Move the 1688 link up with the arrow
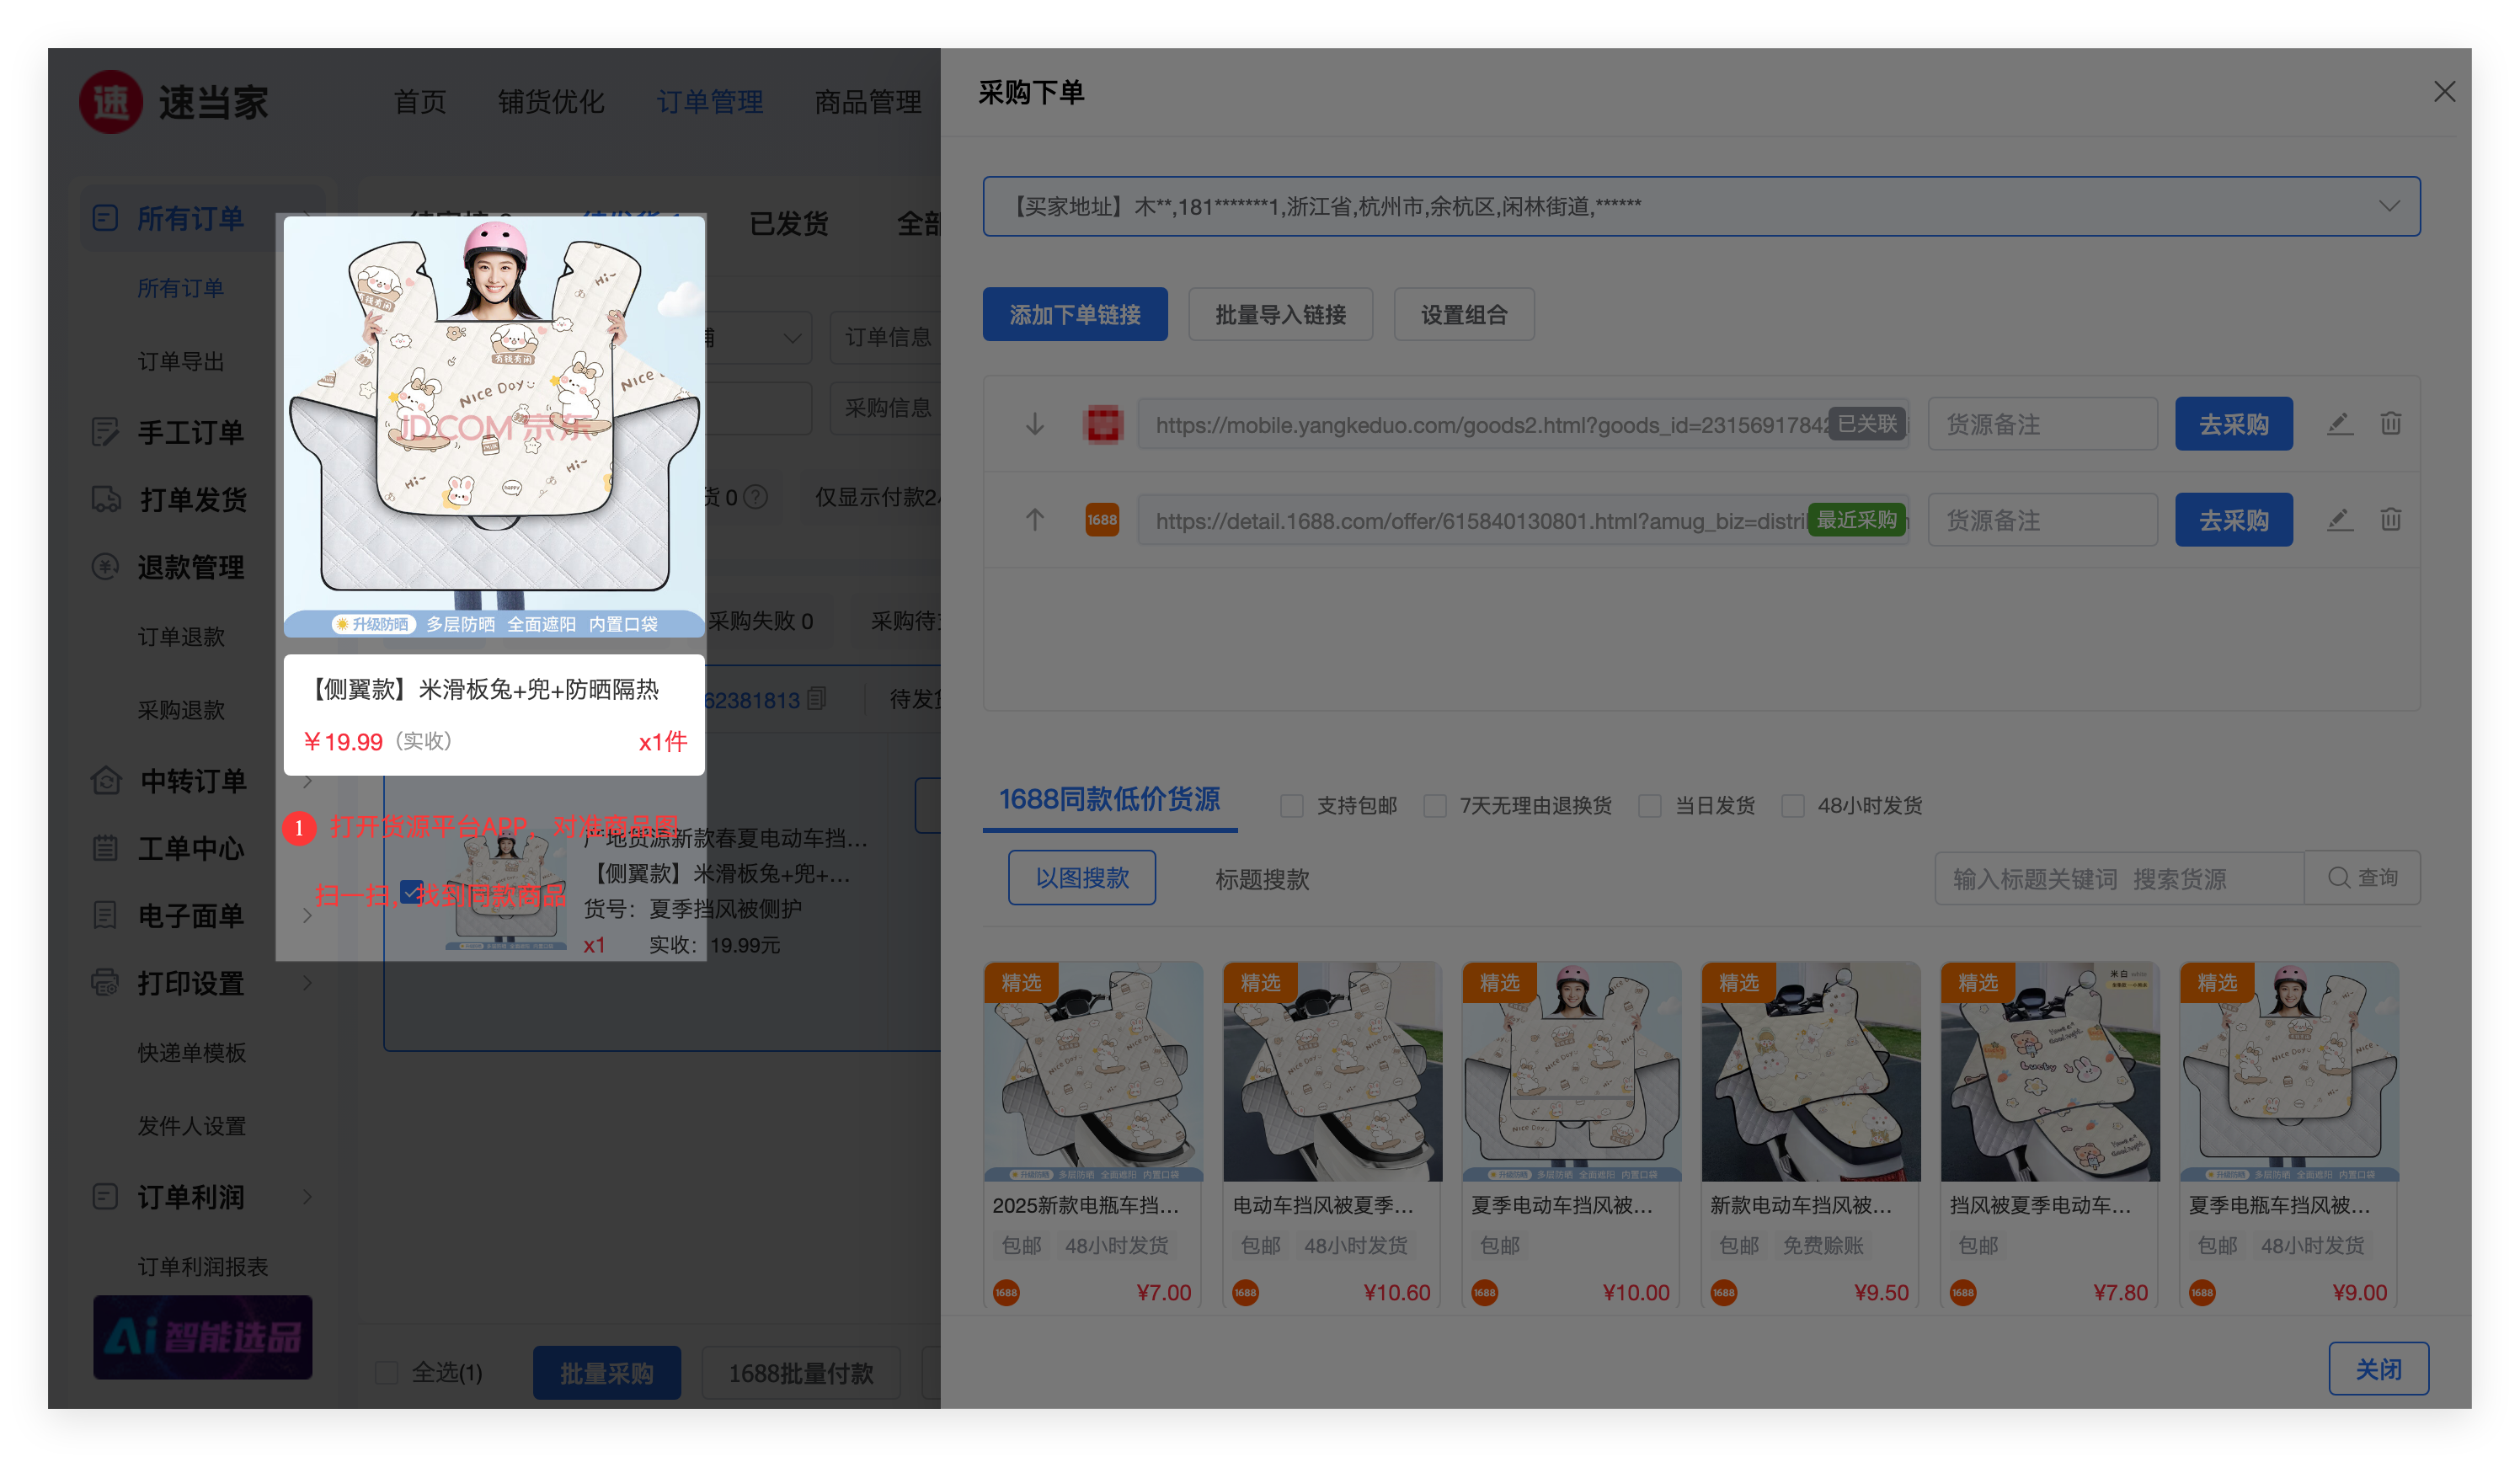 [1035, 520]
